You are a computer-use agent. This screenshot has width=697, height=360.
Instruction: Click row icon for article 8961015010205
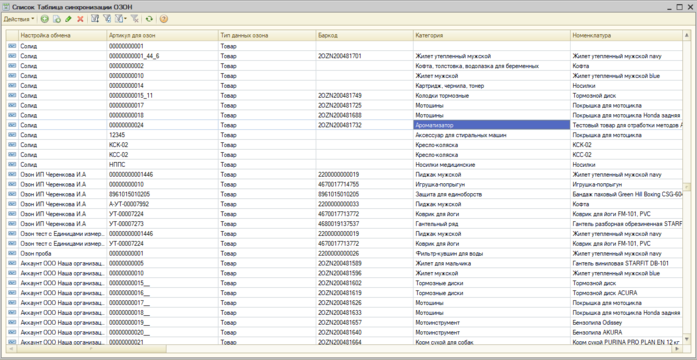[x=12, y=194]
